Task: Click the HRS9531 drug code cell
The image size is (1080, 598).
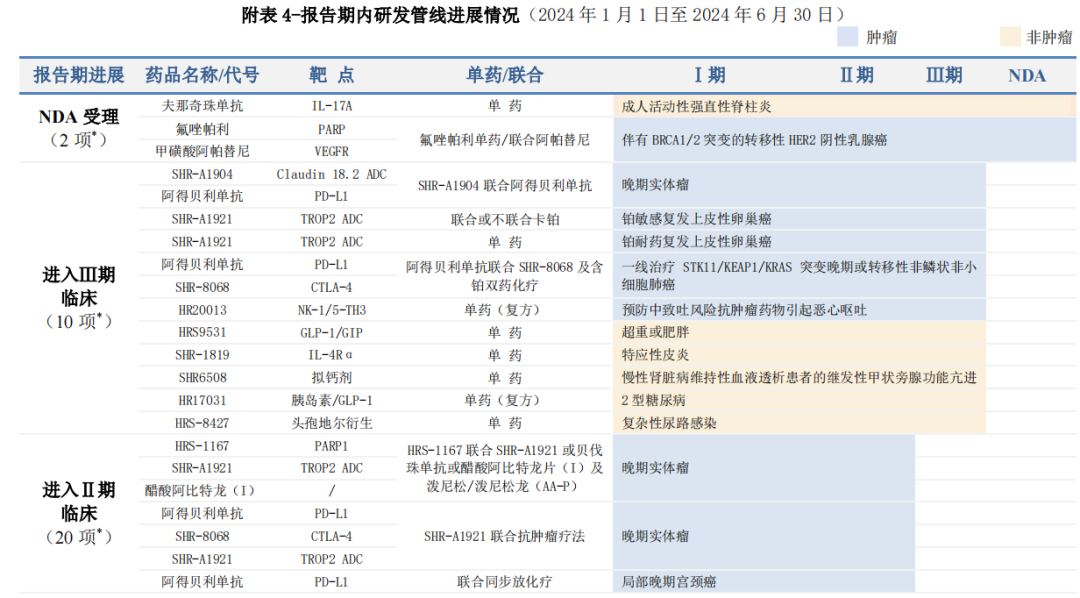Action: tap(202, 332)
